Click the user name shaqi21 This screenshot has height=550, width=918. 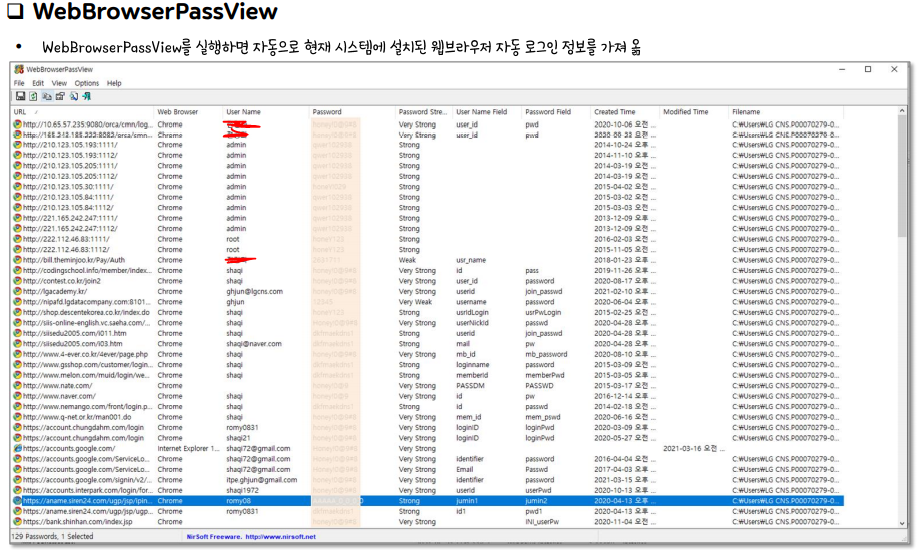click(238, 438)
